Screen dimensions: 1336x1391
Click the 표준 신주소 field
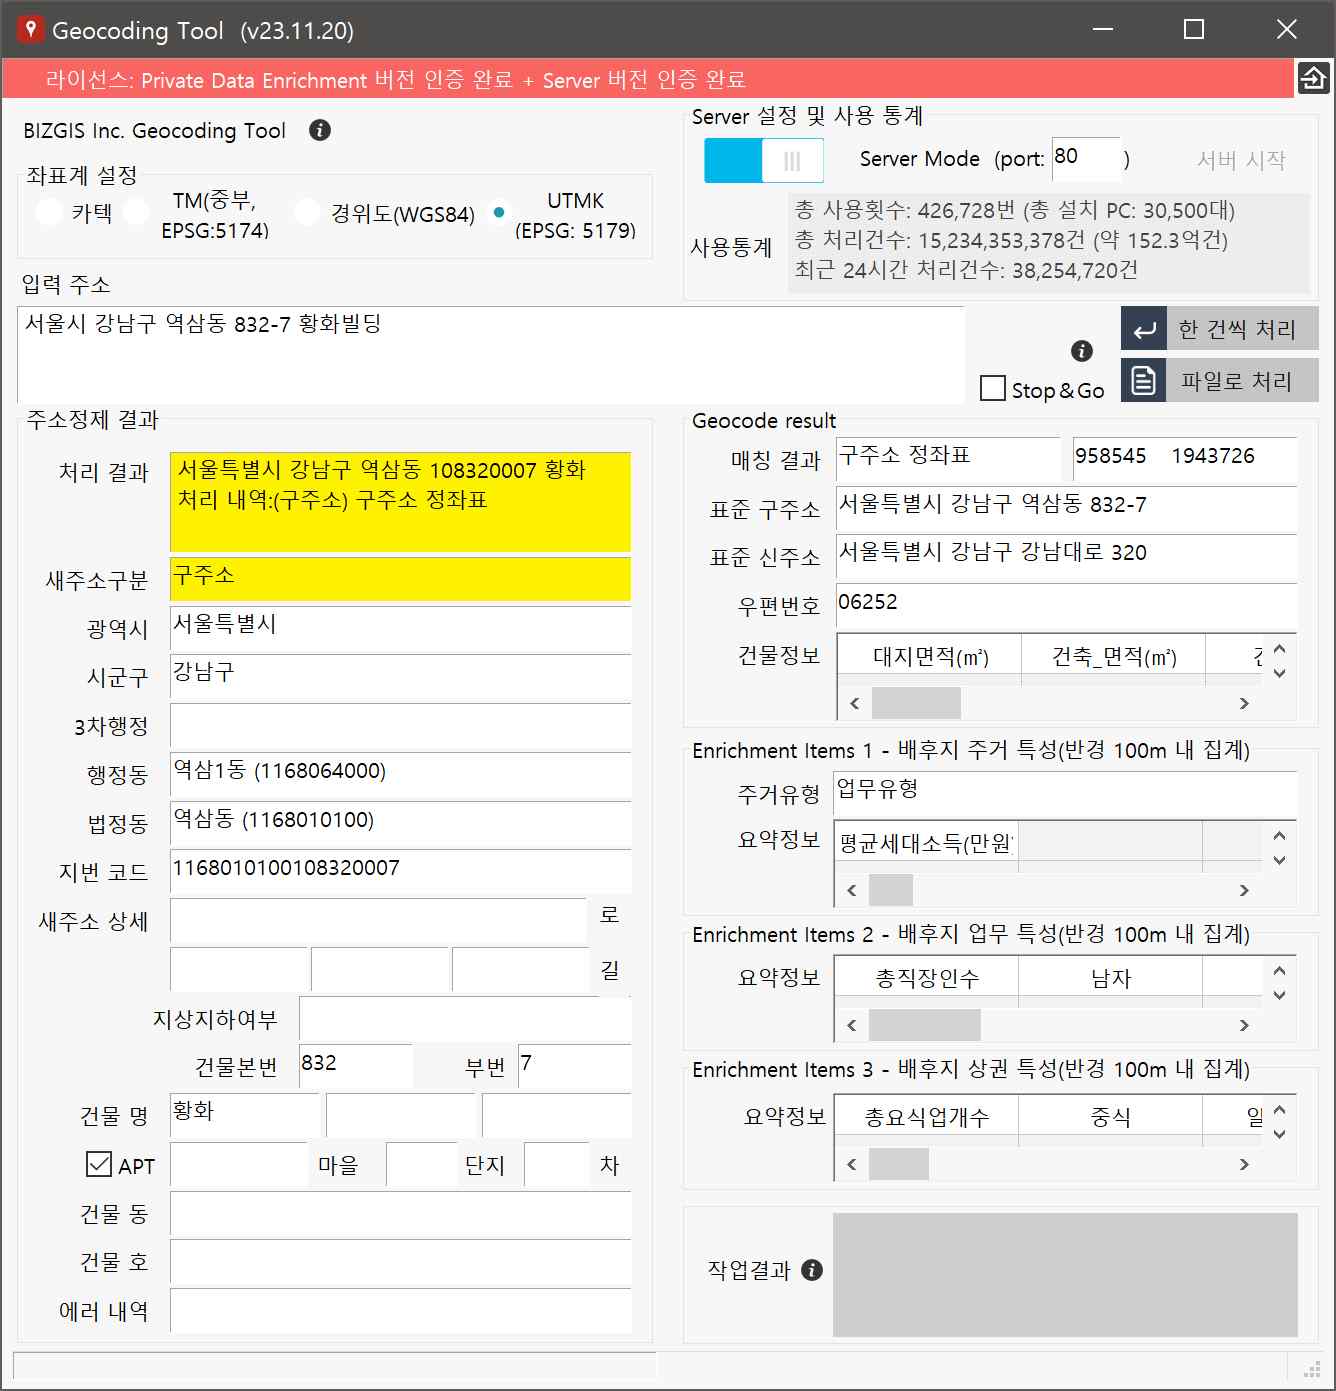tap(1067, 556)
